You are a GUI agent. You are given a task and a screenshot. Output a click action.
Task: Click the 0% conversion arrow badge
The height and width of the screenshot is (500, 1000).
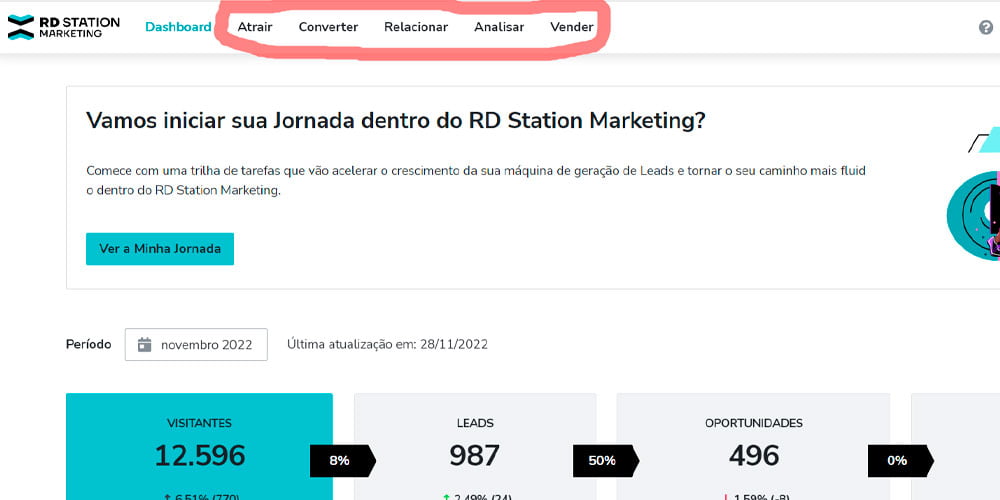point(901,460)
